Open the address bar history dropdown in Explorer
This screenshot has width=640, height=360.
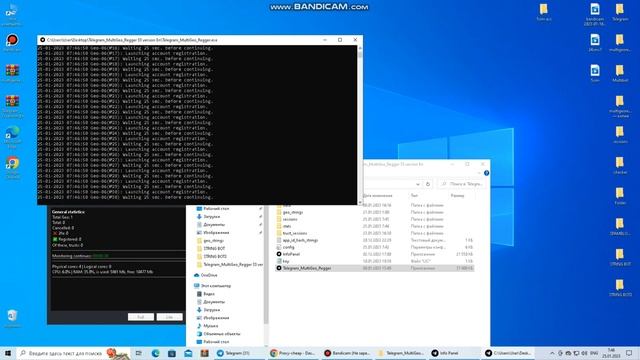pos(418,184)
